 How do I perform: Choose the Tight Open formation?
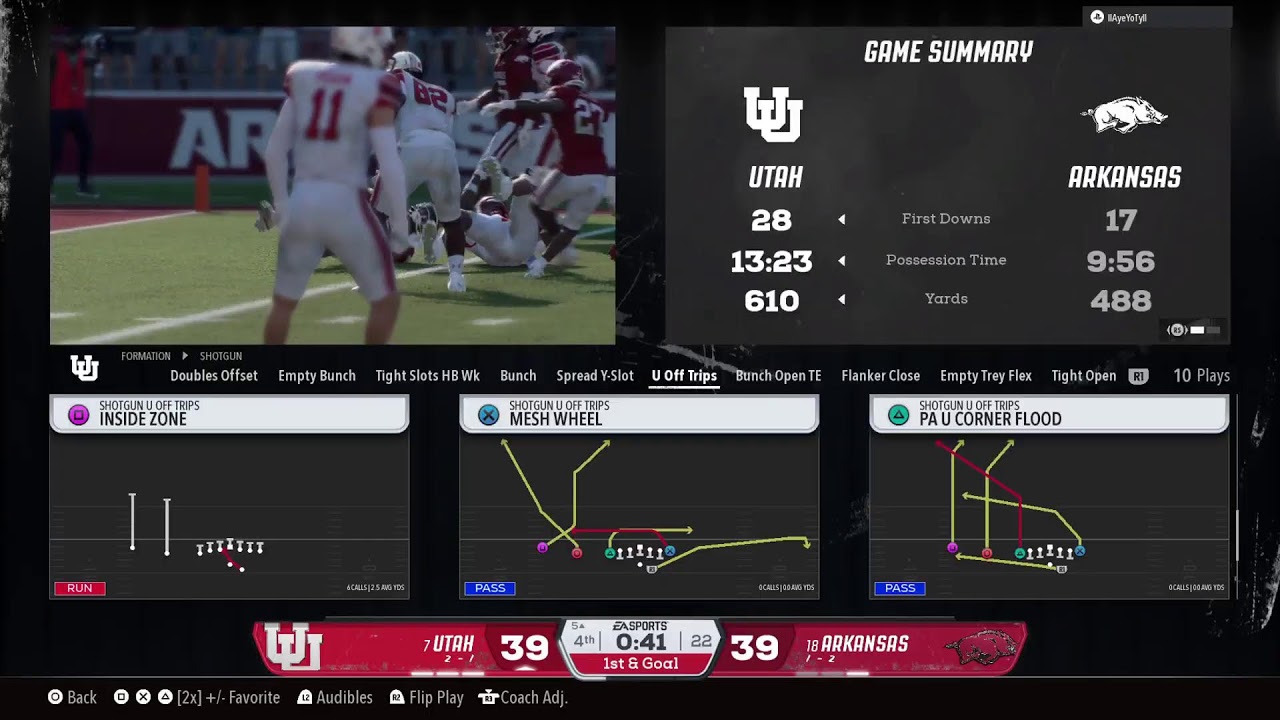[x=1083, y=376]
